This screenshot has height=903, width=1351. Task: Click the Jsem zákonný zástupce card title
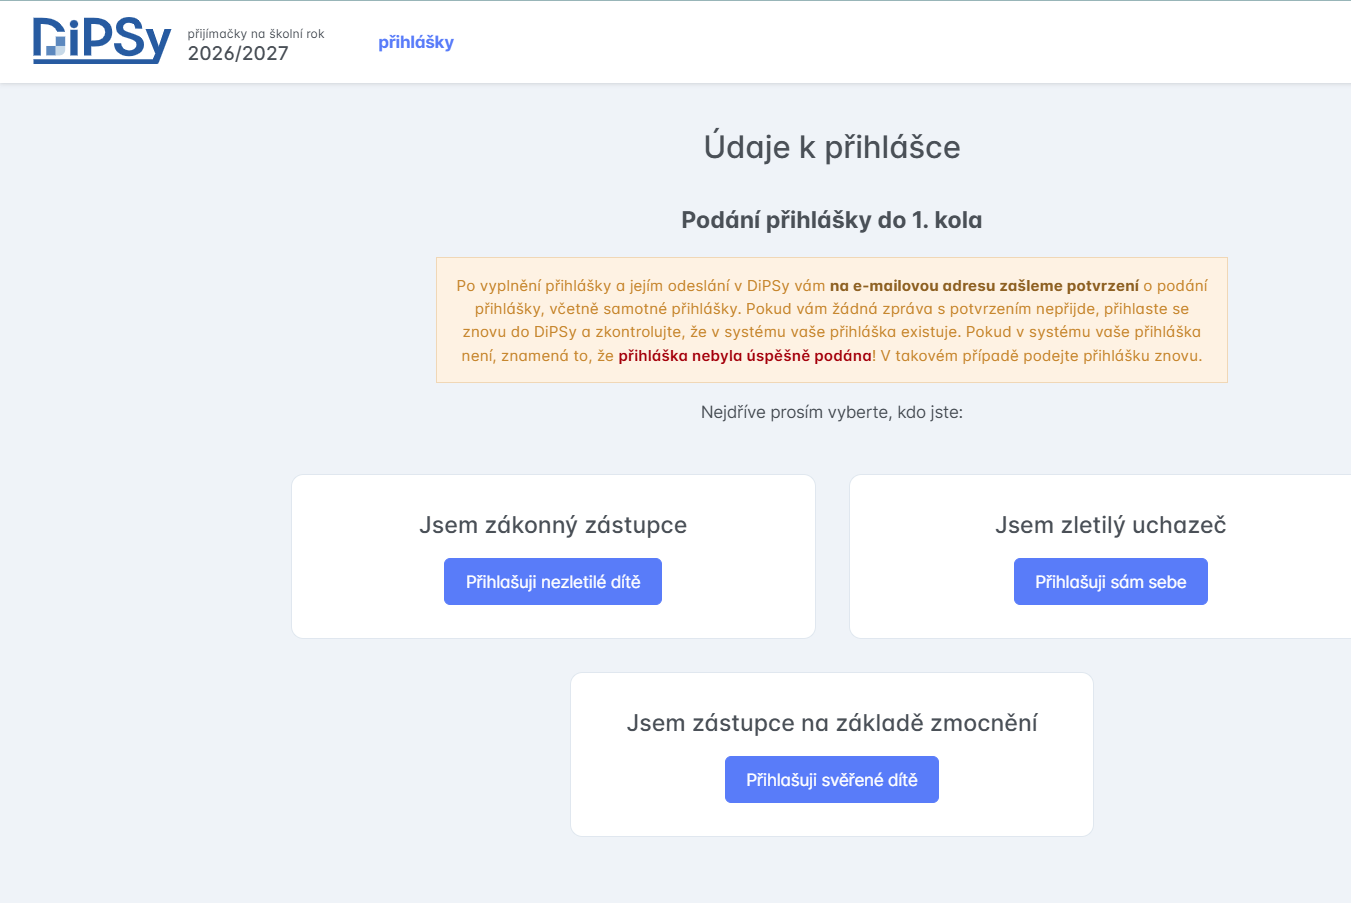(x=553, y=525)
